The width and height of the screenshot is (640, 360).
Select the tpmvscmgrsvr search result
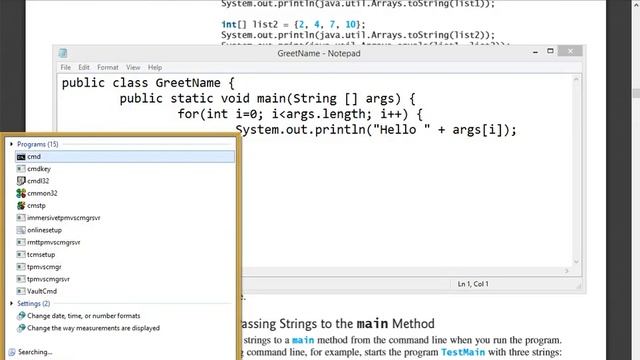coord(125,279)
